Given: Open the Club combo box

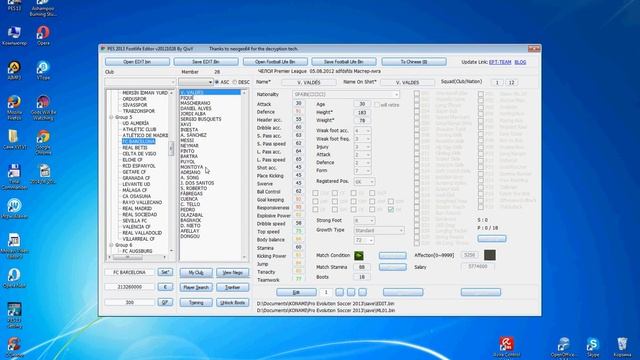Looking at the screenshot, I should pyautogui.click(x=140, y=82).
